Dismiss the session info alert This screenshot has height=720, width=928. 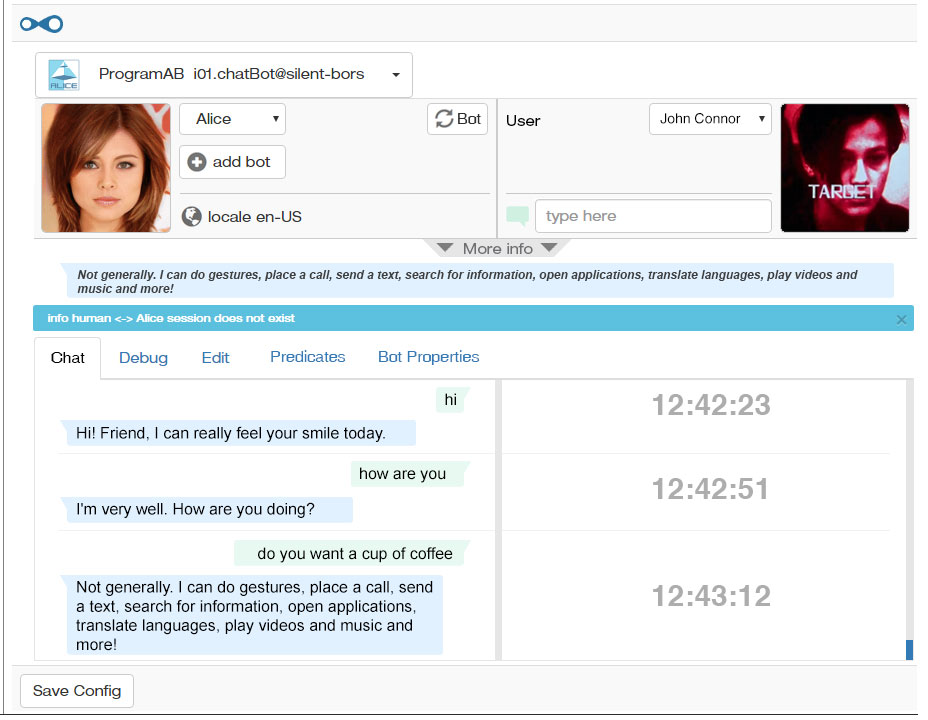coord(901,319)
